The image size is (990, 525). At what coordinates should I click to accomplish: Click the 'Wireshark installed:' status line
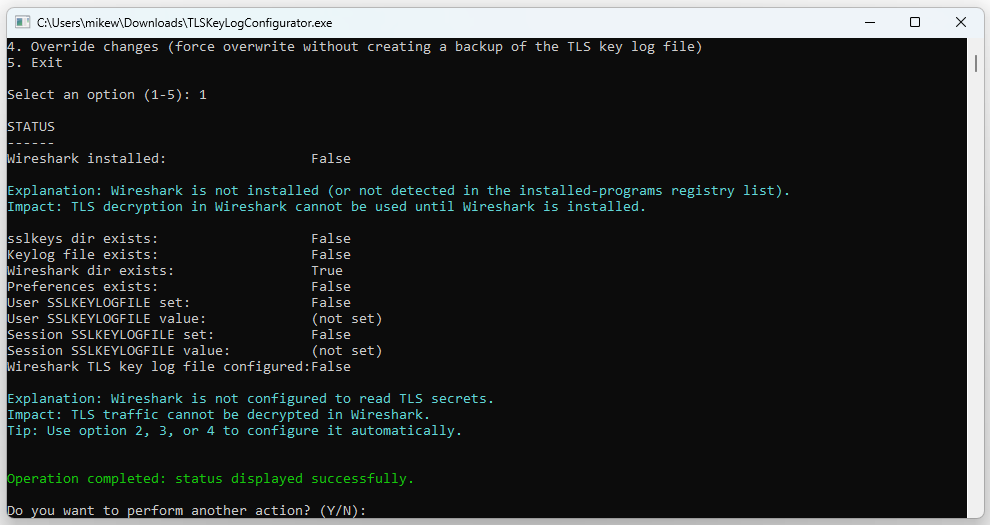[87, 159]
